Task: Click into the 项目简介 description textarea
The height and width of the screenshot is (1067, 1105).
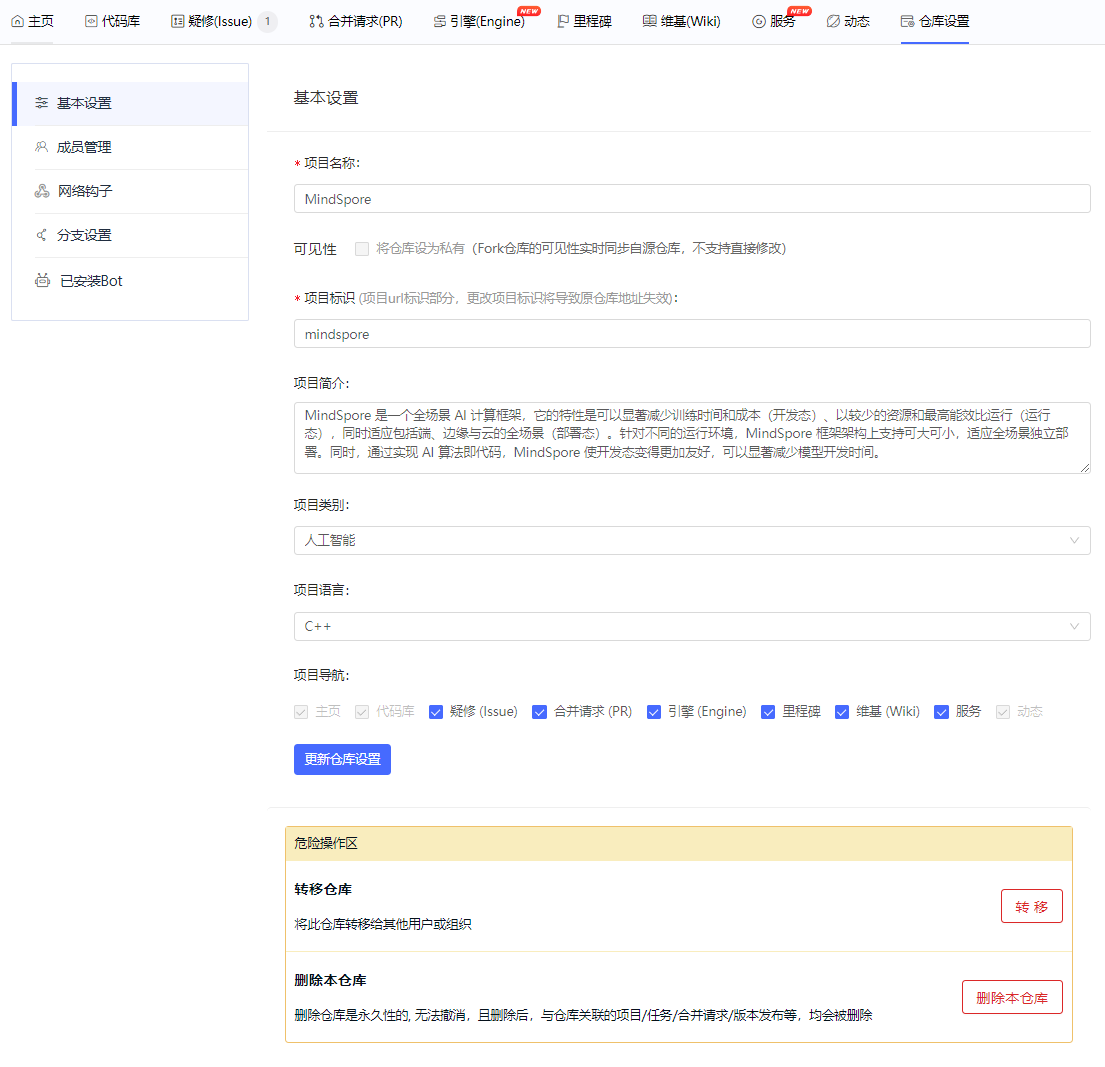Action: pyautogui.click(x=692, y=438)
